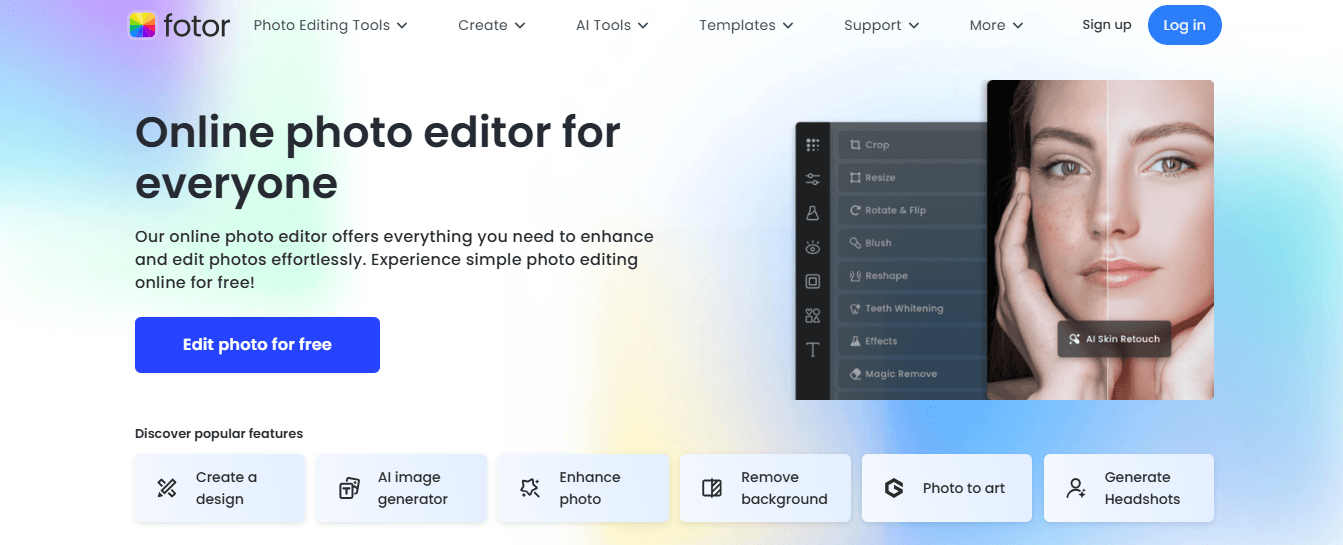1343x545 pixels.
Task: Click the paragraph starting 'Our online photo editor'
Action: pyautogui.click(x=394, y=260)
